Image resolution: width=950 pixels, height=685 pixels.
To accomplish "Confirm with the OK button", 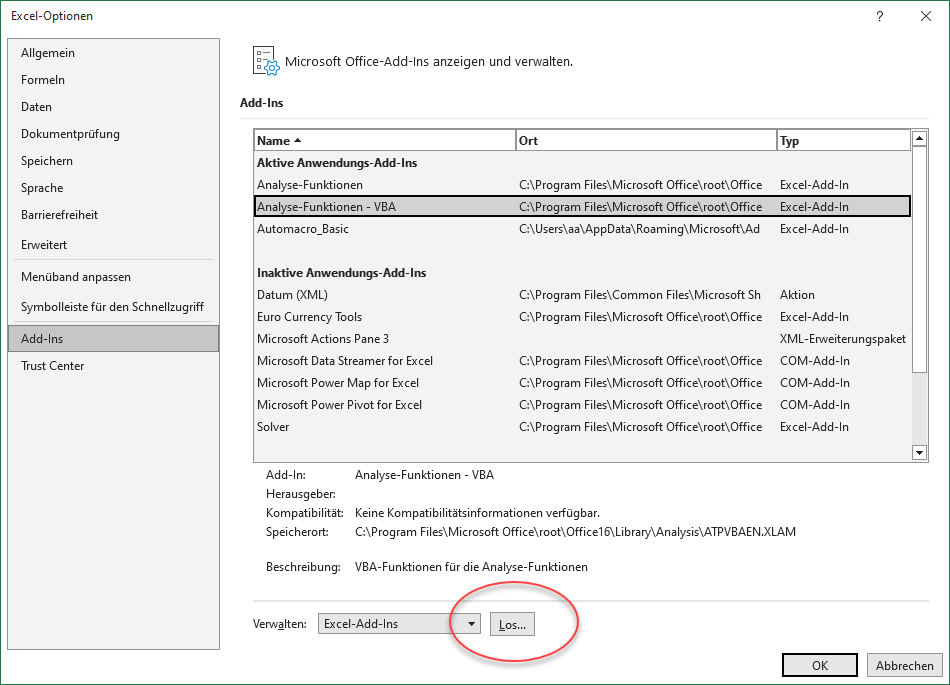I will 820,665.
